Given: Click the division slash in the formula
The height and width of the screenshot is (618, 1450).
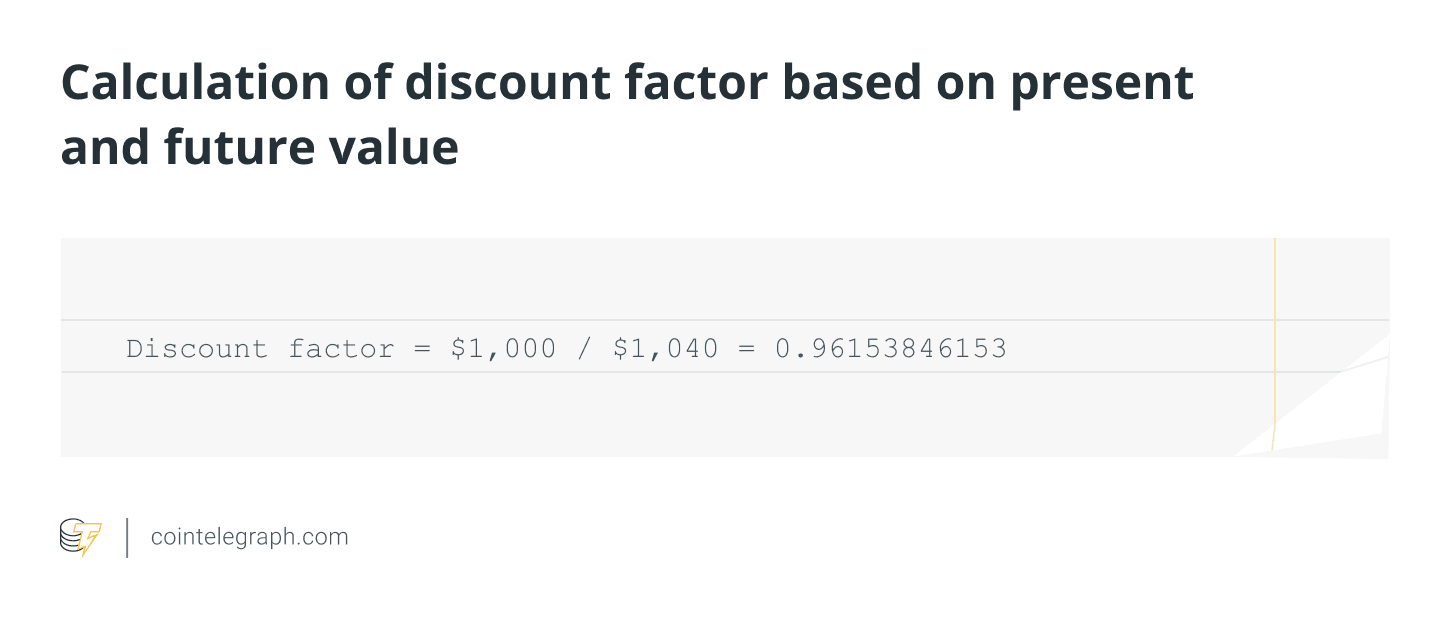Looking at the screenshot, I should (585, 349).
